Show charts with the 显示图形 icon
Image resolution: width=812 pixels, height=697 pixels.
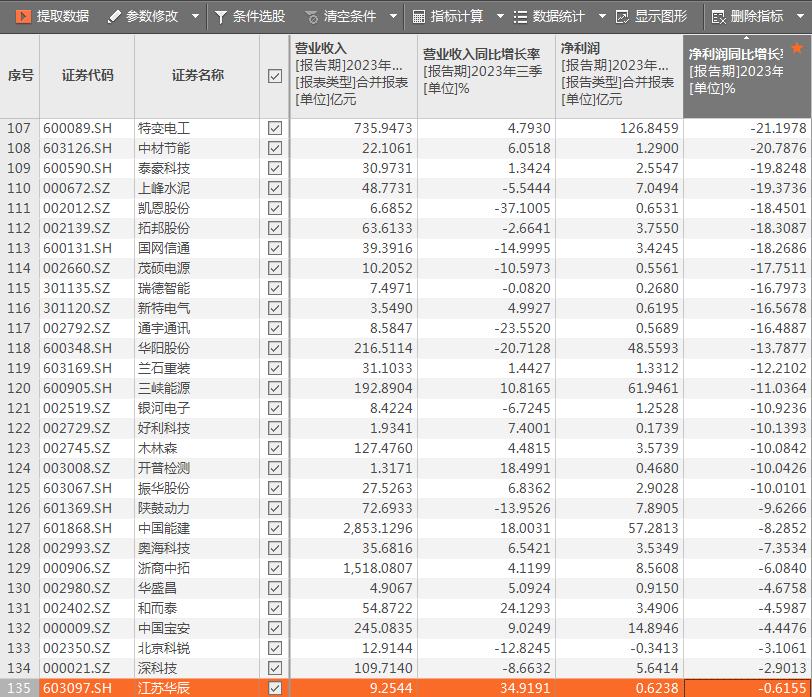coord(622,17)
